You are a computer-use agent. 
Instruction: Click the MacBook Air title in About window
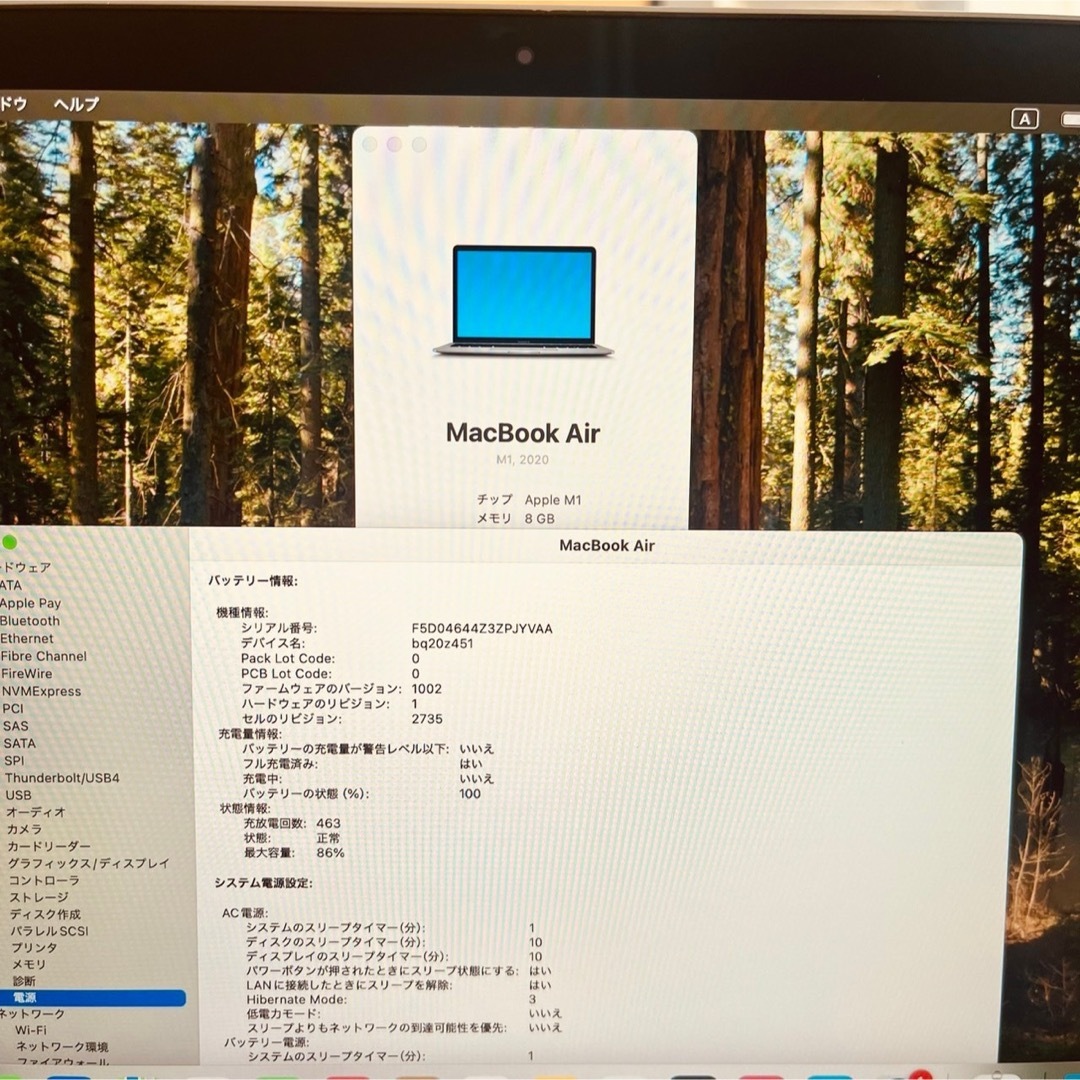[x=523, y=433]
